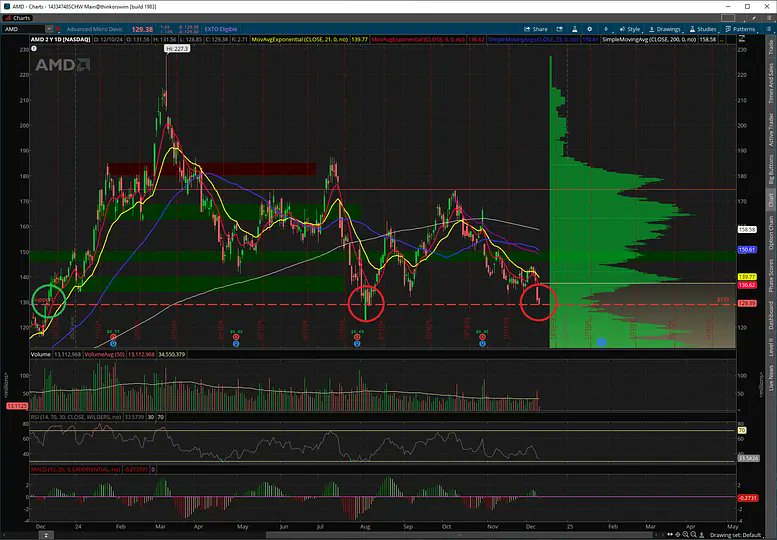Image resolution: width=777 pixels, height=540 pixels.
Task: Click the VolumeAvg (50) study label
Action: 105,354
